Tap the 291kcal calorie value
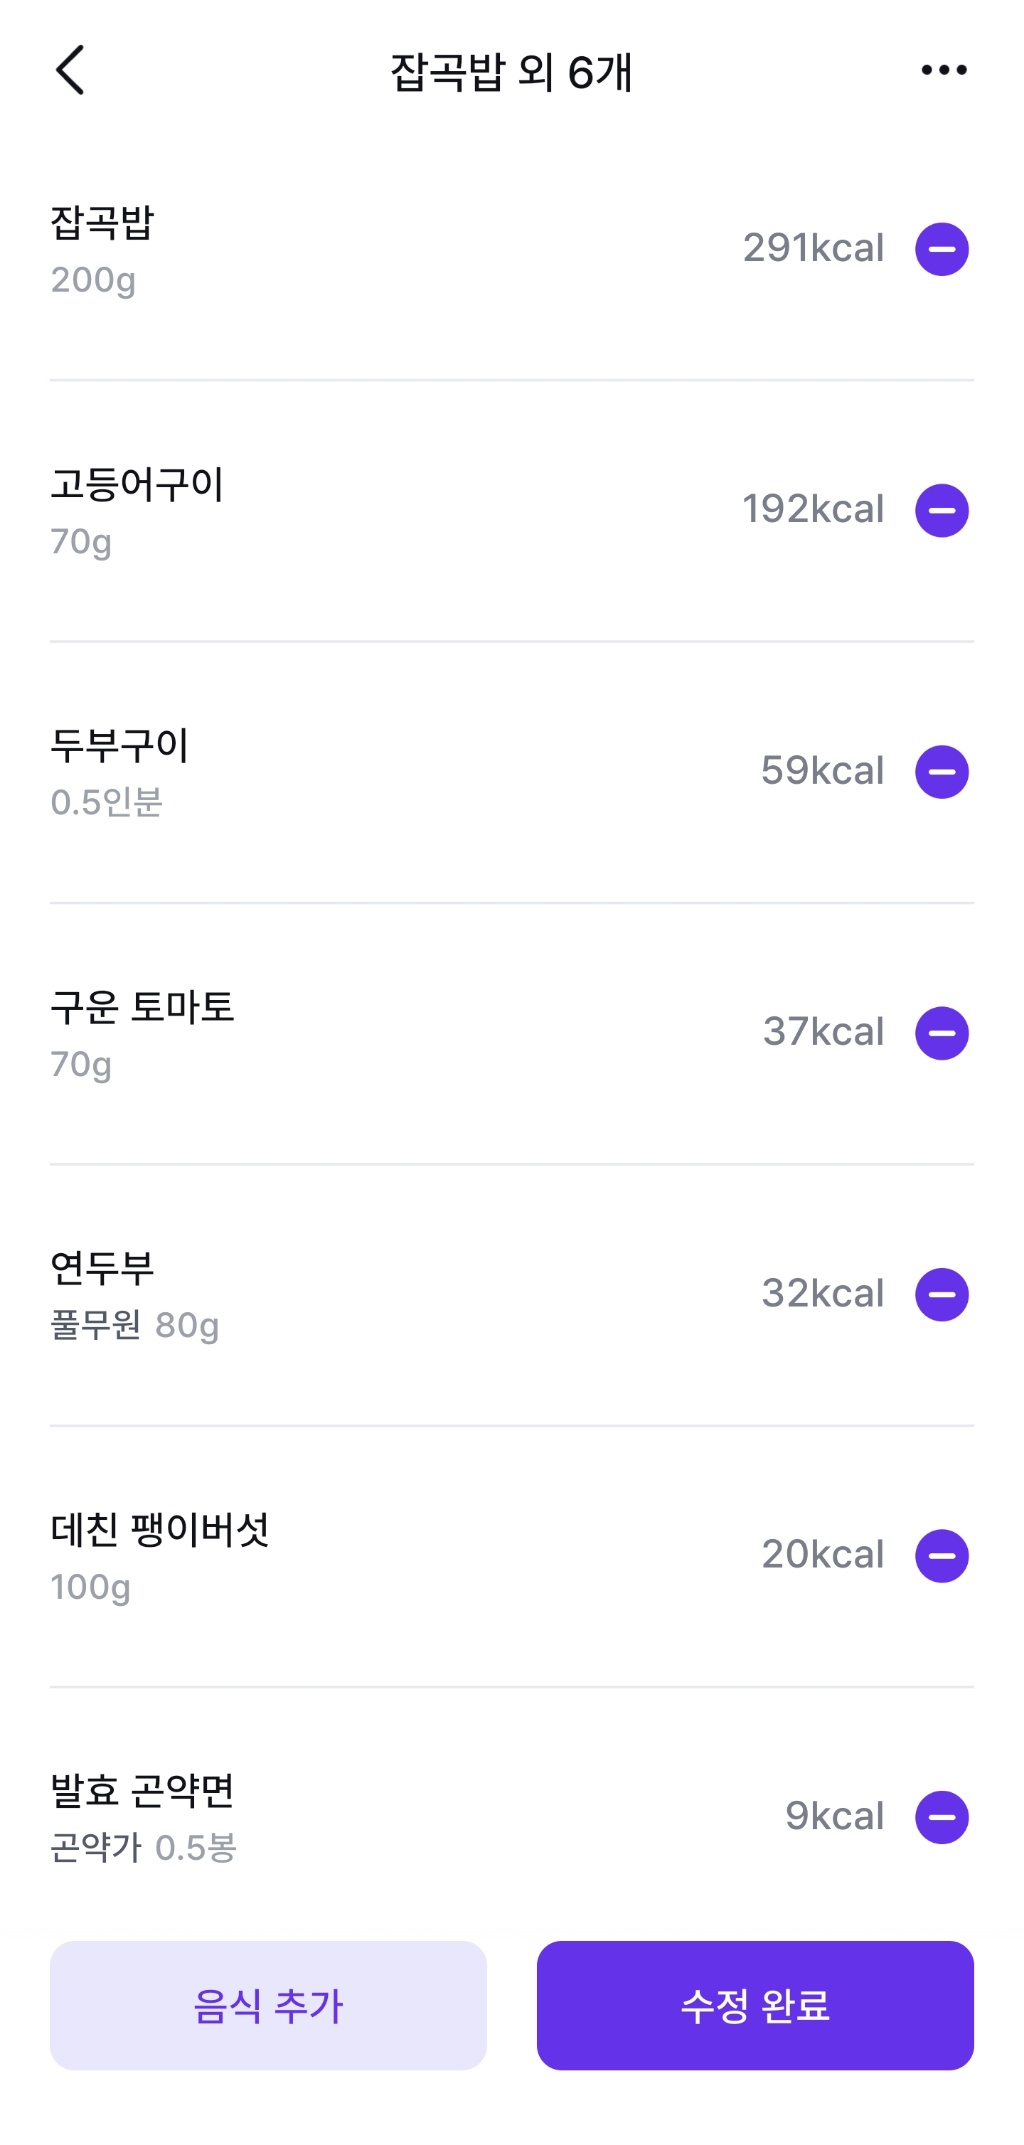The height and width of the screenshot is (2145, 1024). 813,248
